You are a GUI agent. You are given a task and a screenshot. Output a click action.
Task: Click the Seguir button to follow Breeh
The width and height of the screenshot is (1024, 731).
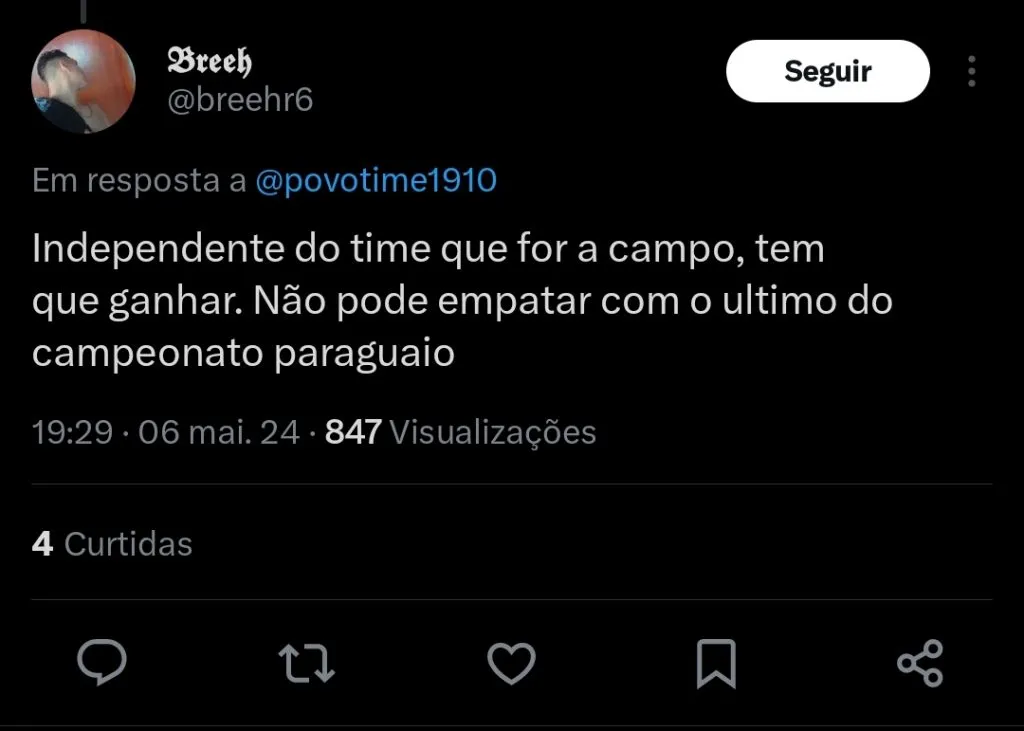point(827,71)
